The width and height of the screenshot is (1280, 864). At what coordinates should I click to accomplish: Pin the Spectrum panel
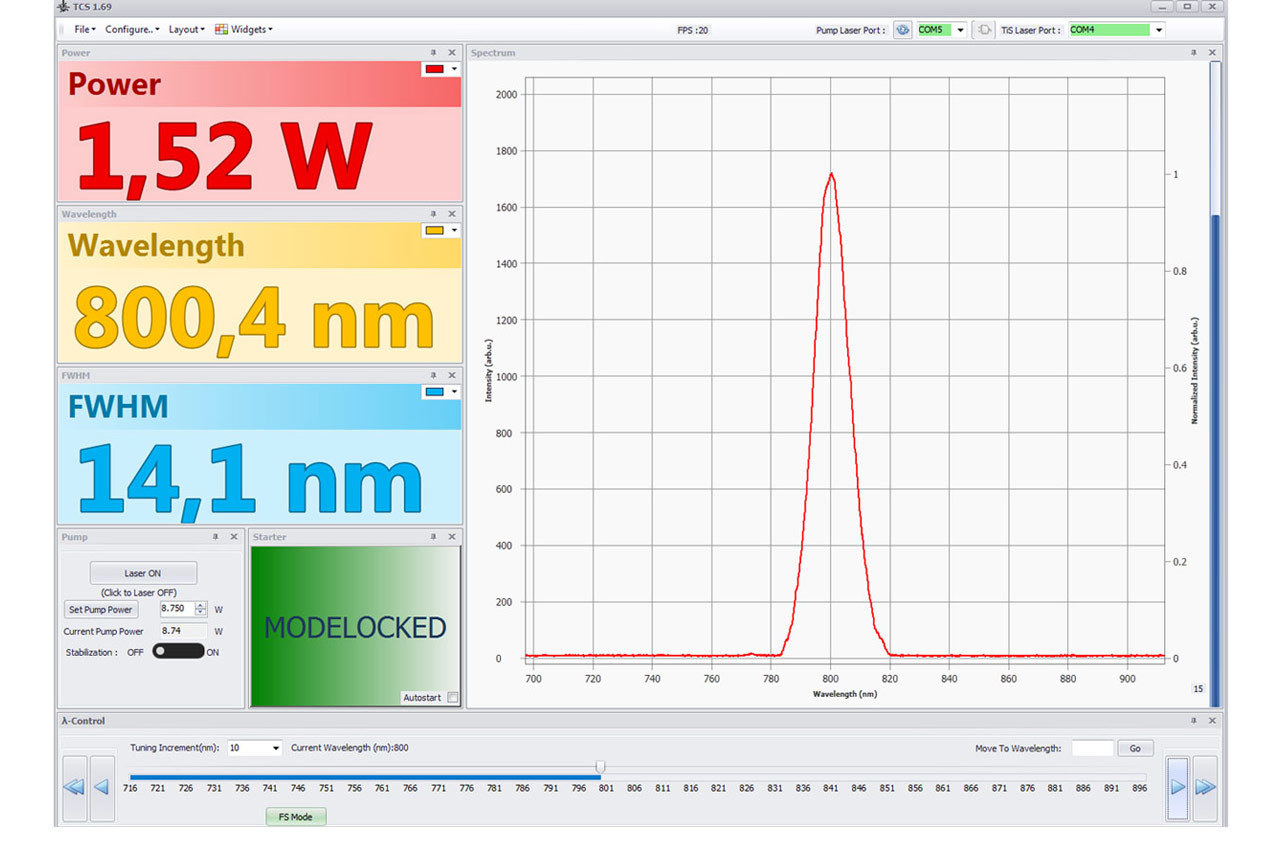[1194, 53]
